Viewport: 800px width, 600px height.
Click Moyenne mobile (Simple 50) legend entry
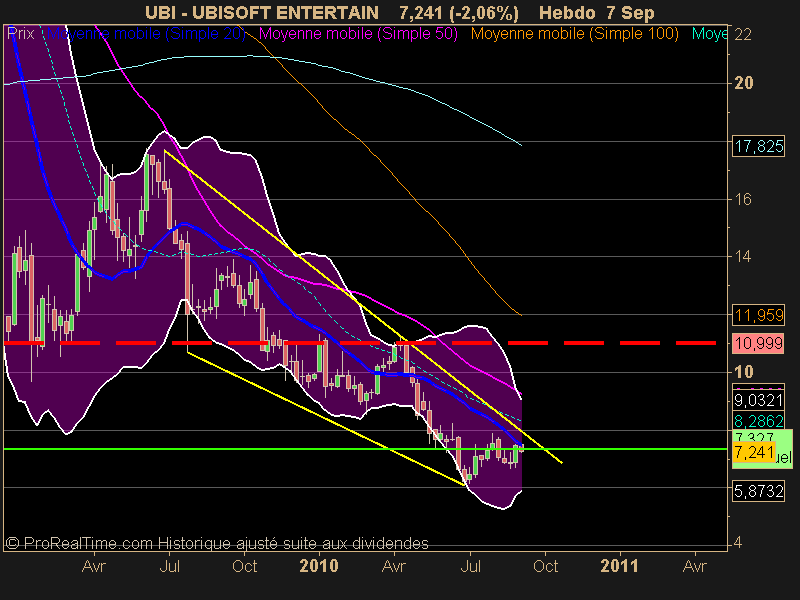coord(358,34)
